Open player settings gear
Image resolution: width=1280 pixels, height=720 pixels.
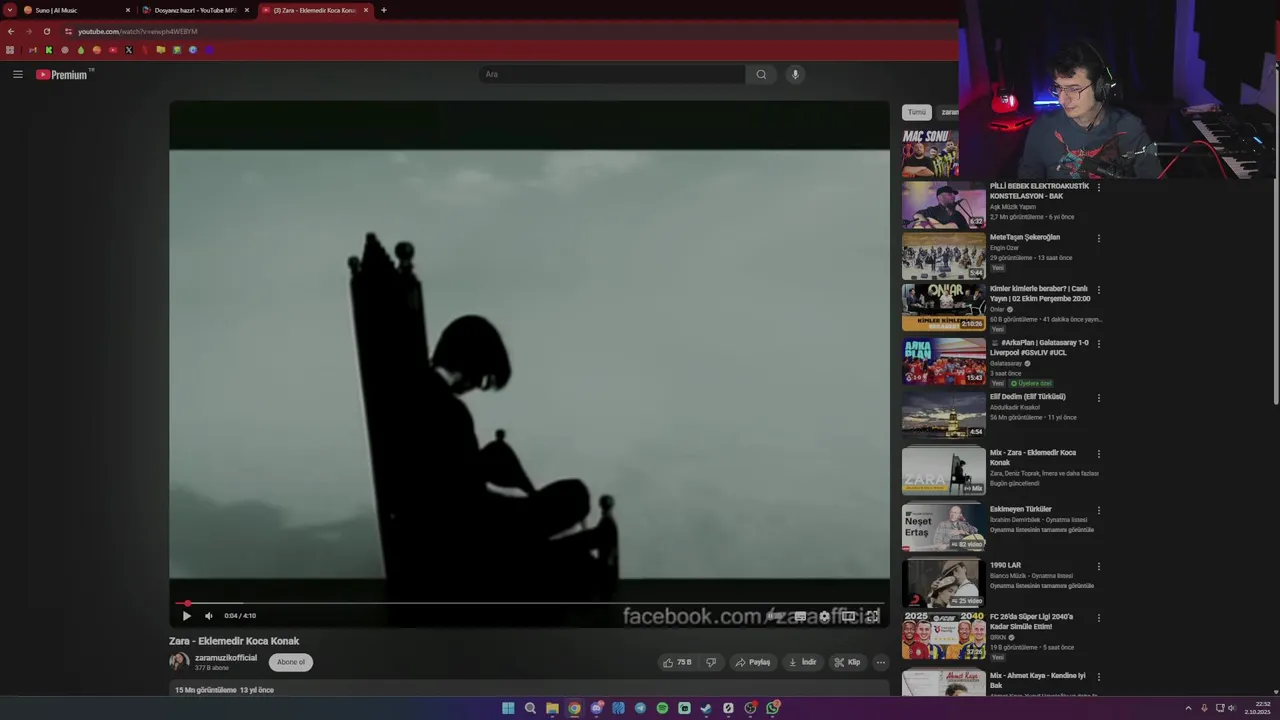824,616
